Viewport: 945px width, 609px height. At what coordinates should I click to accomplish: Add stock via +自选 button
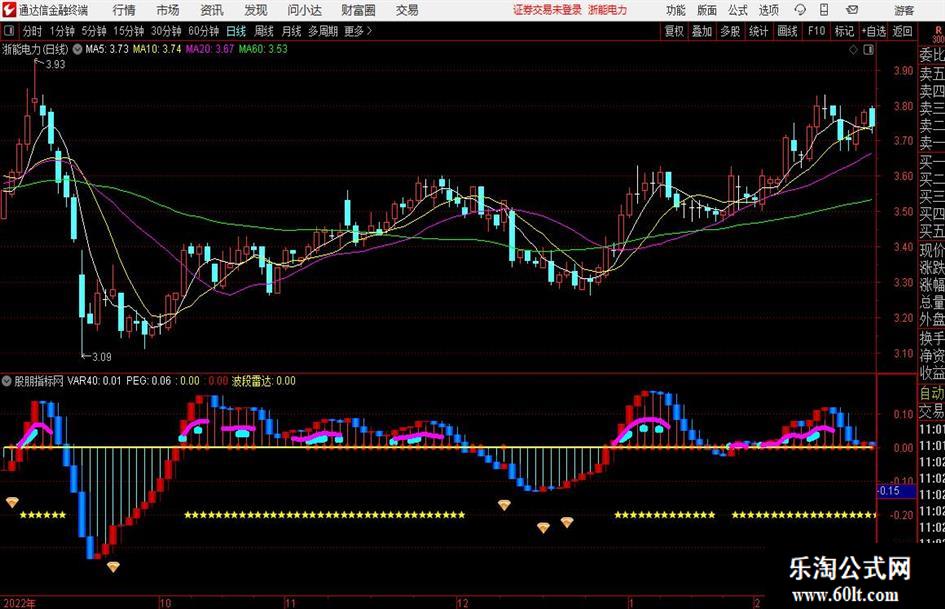click(874, 31)
